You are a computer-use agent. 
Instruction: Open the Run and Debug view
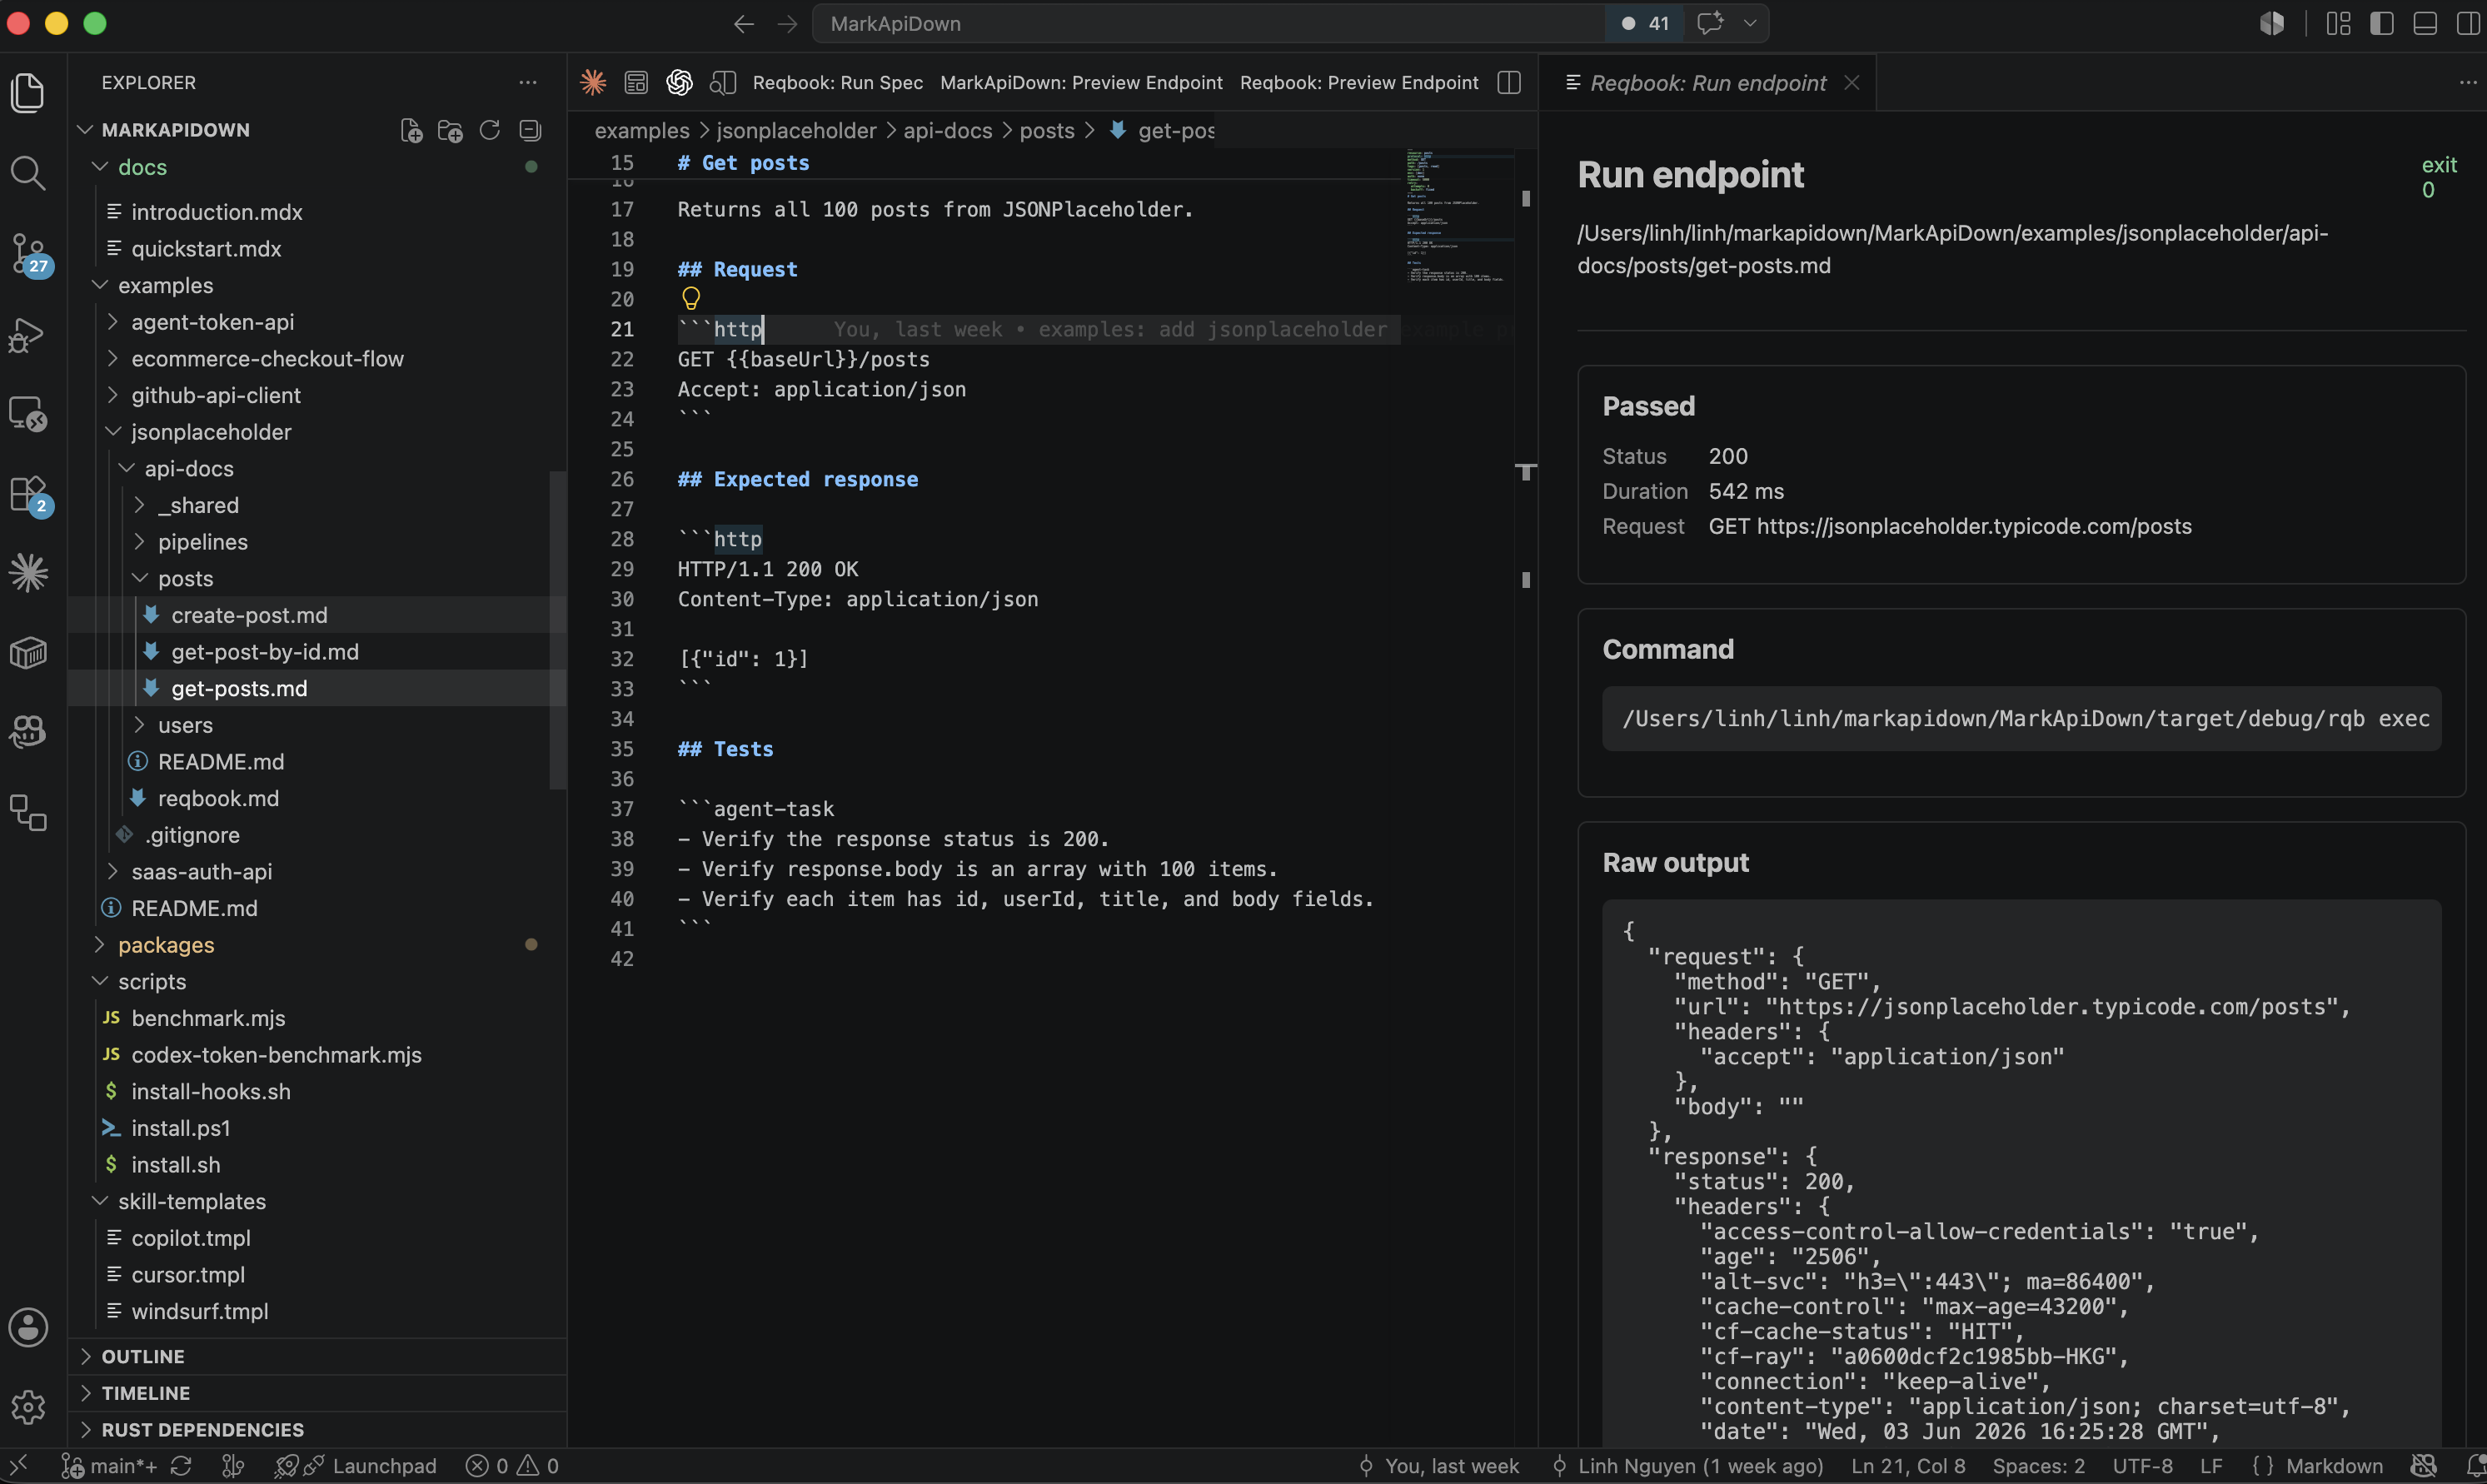tap(28, 334)
